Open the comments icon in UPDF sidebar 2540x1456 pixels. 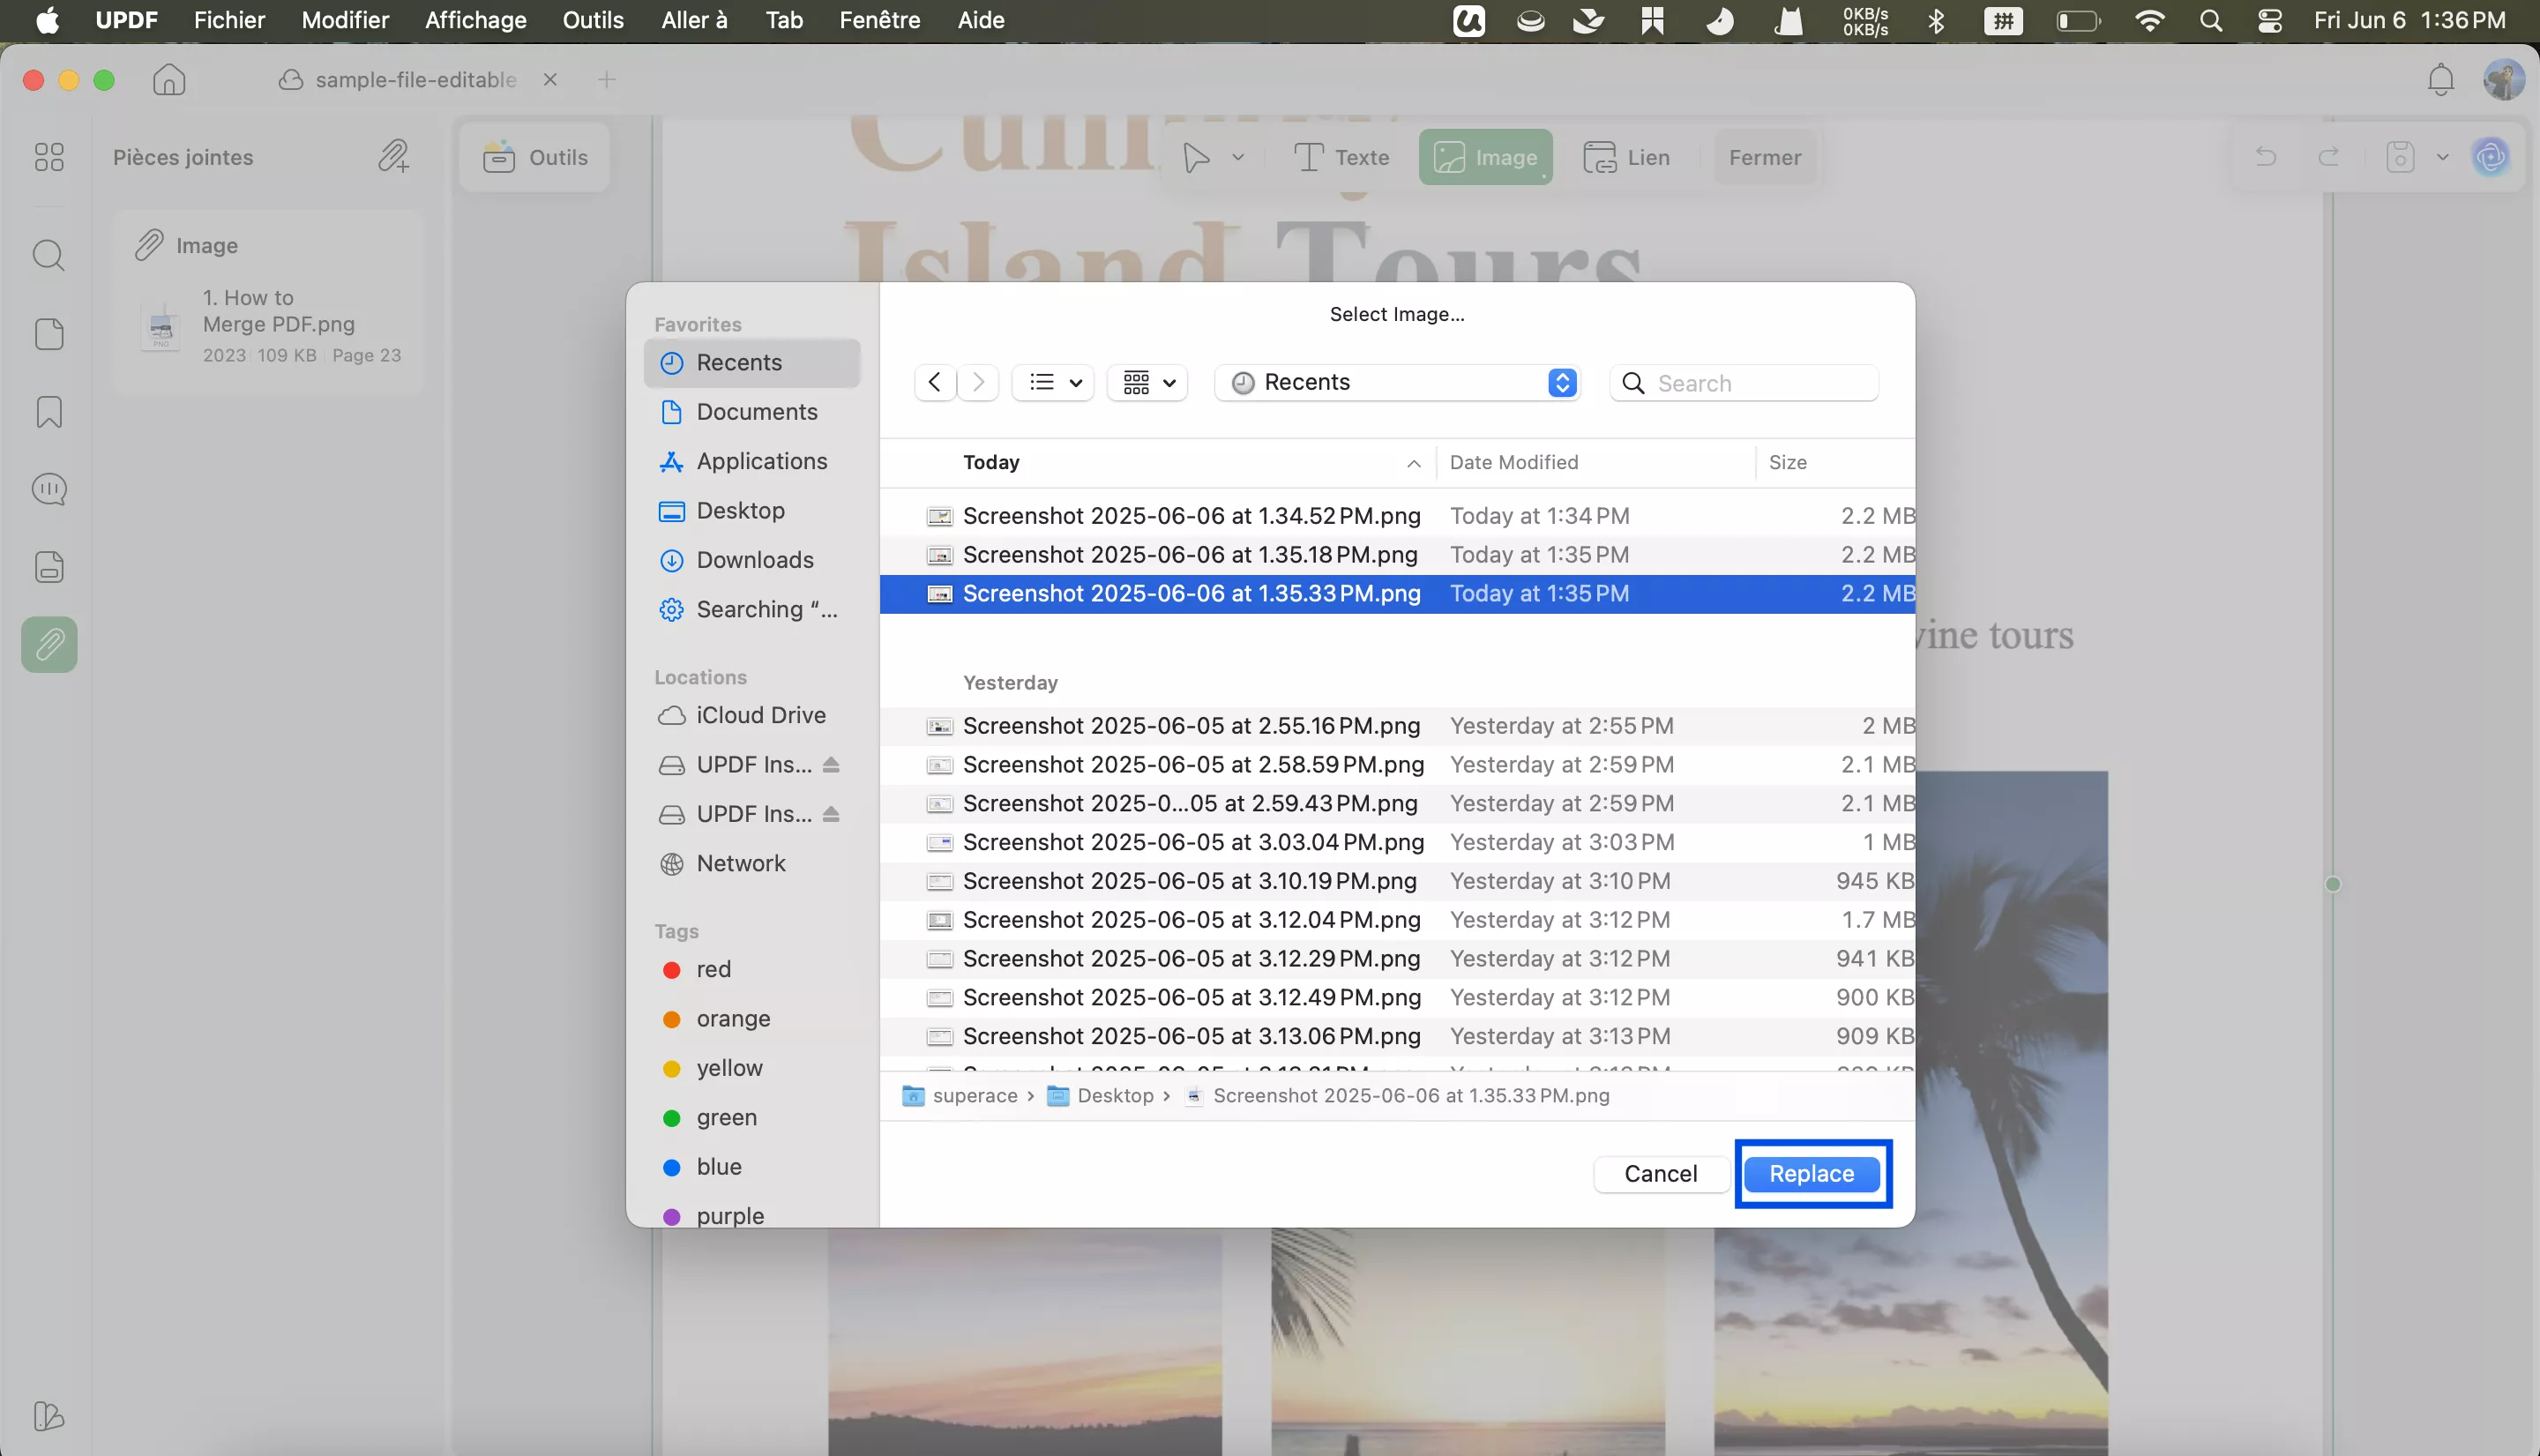point(49,489)
